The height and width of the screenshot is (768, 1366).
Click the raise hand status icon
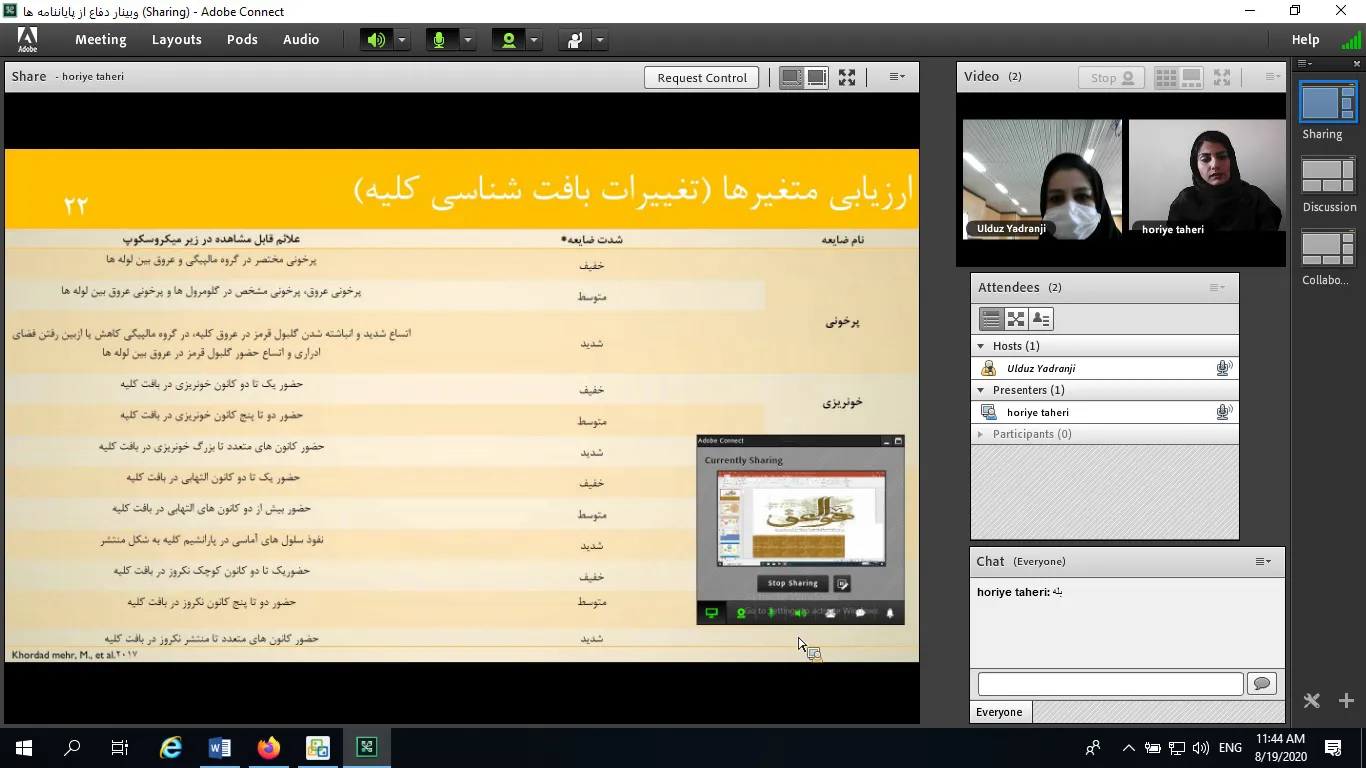point(575,40)
